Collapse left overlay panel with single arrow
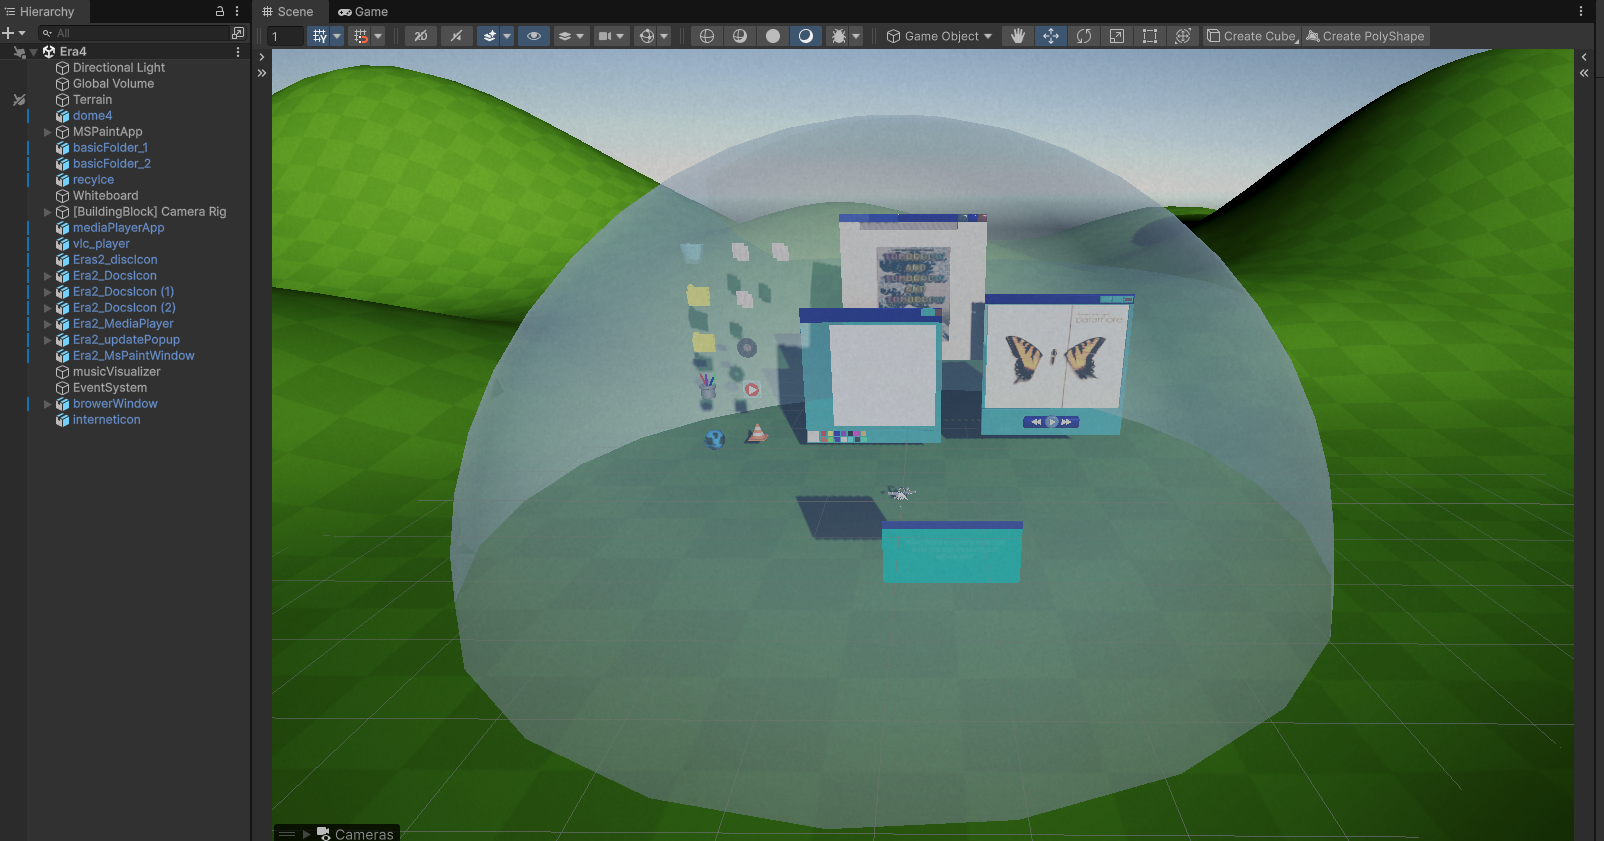This screenshot has width=1604, height=841. (x=262, y=57)
